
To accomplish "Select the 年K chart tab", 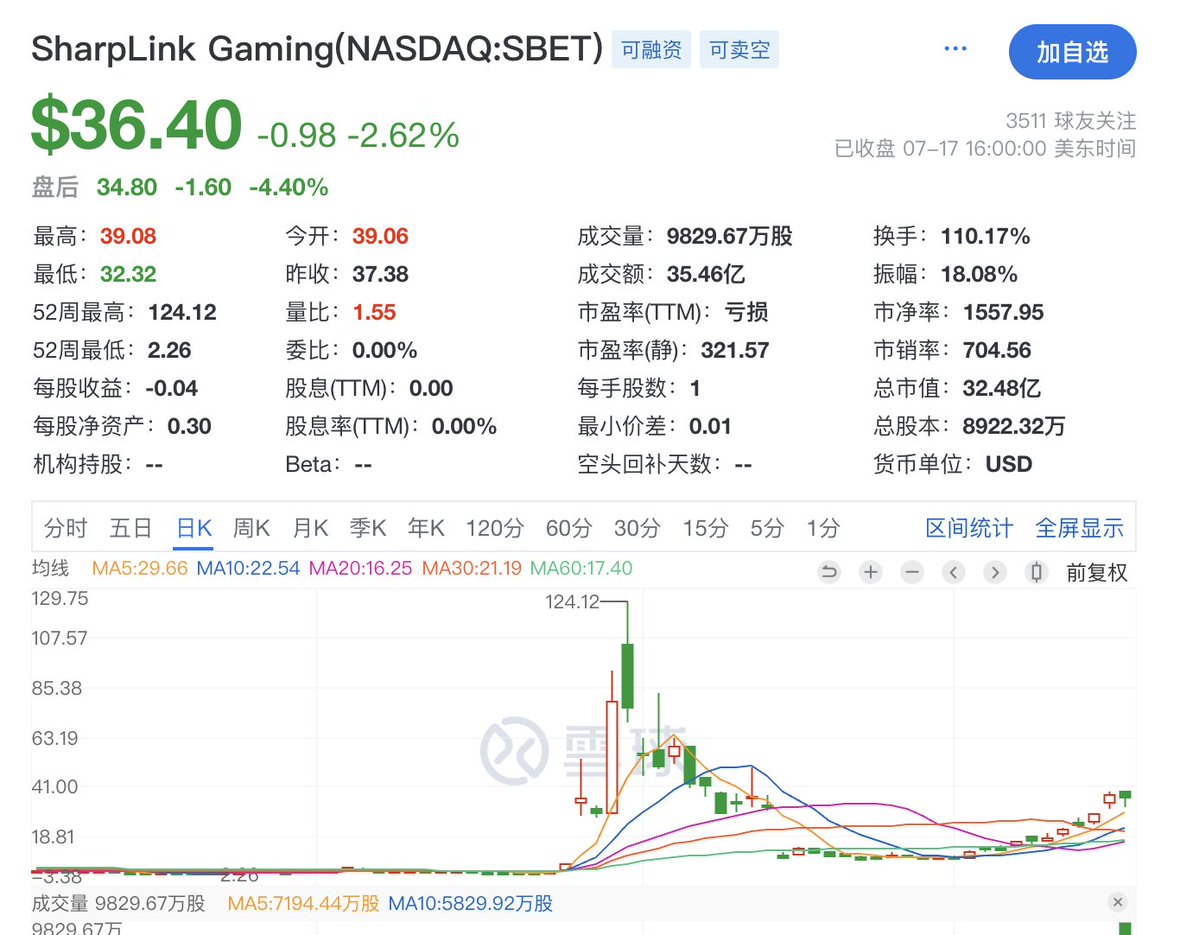I will (x=426, y=528).
